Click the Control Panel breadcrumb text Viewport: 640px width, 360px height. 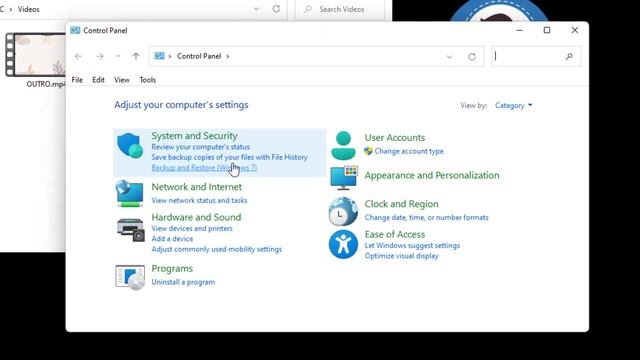(x=199, y=56)
